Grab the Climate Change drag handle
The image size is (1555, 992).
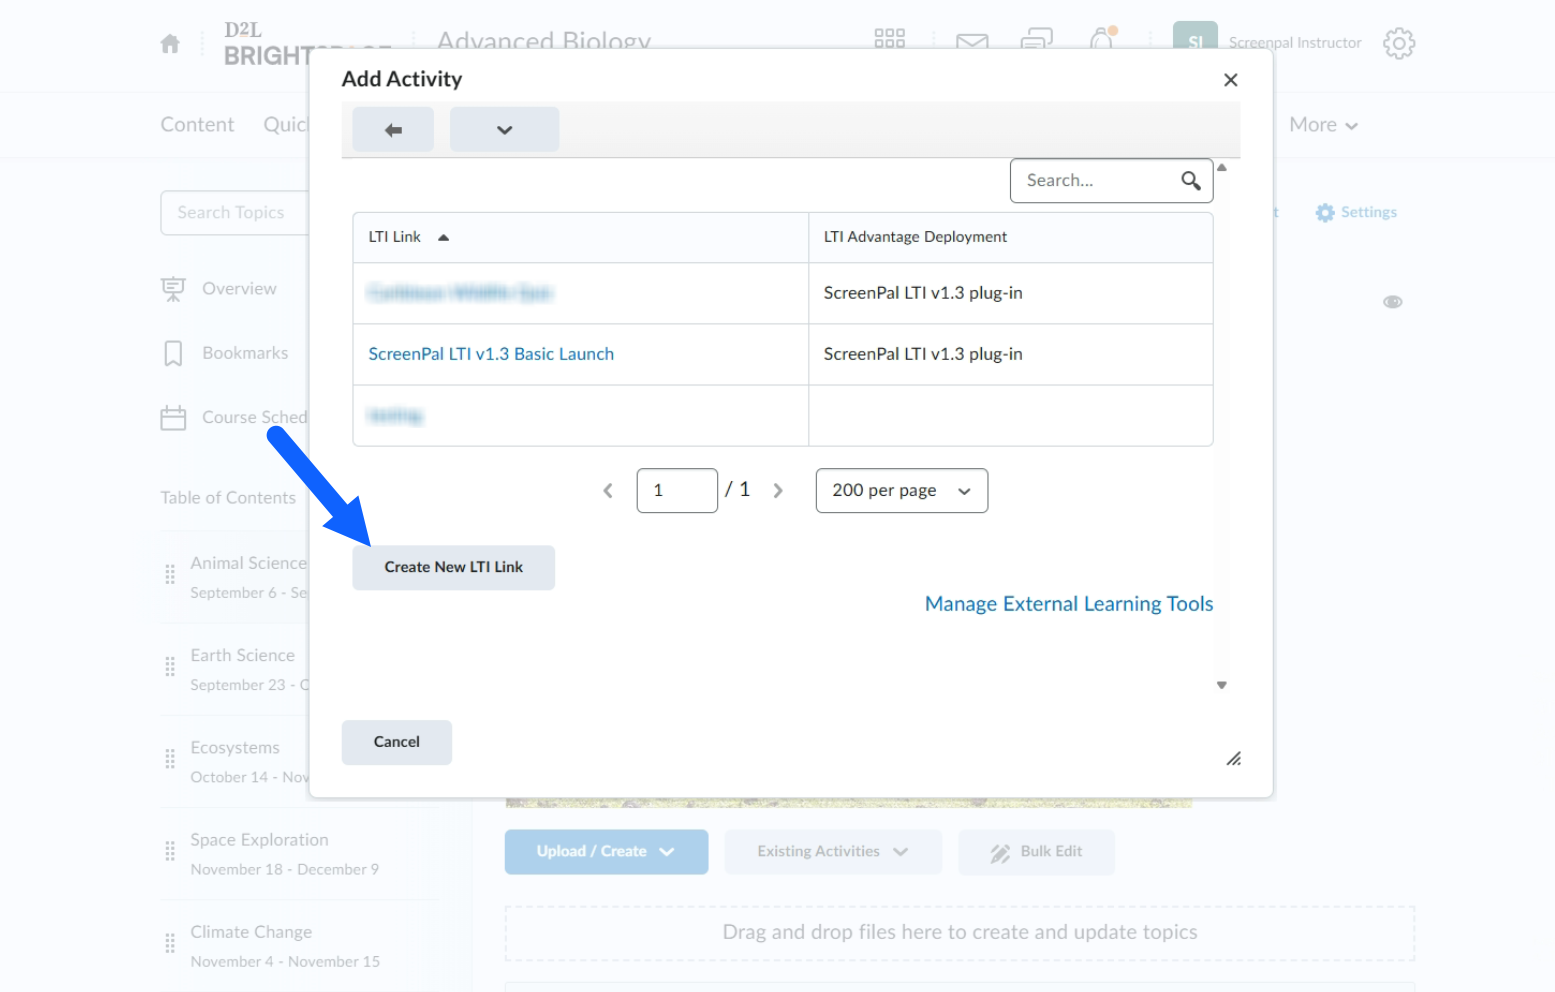[170, 944]
